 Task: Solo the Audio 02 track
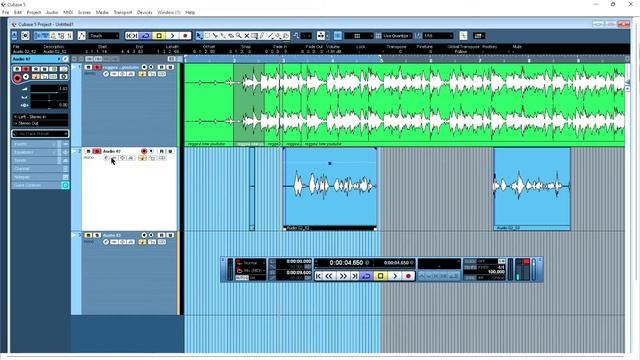tap(97, 151)
